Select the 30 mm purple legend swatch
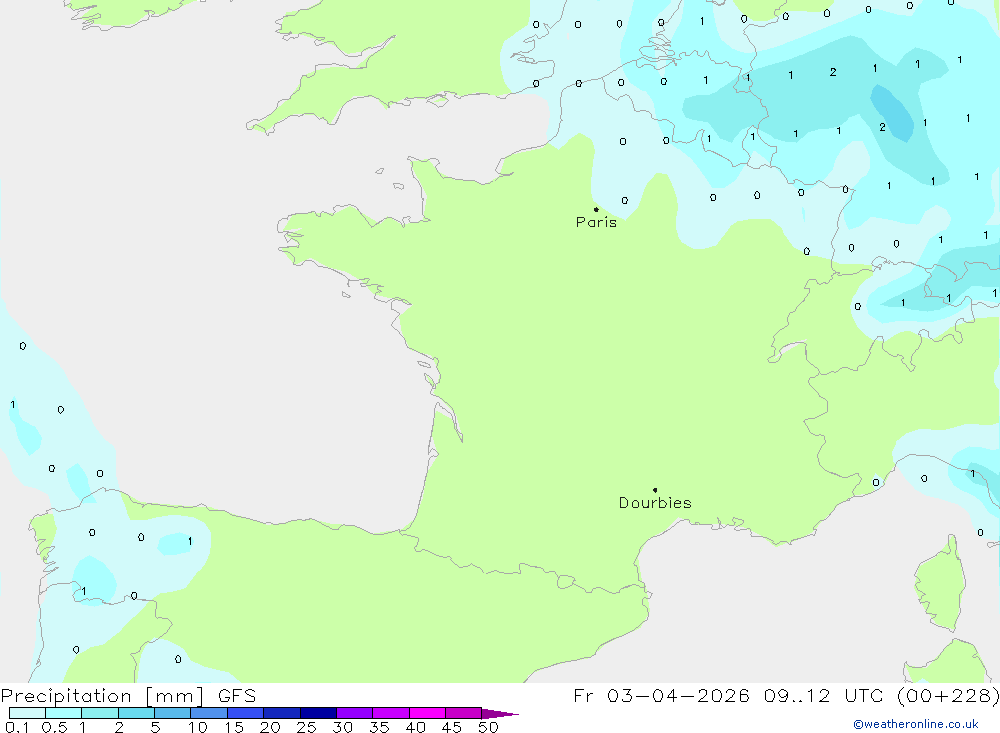The image size is (1000, 733). pyautogui.click(x=354, y=713)
